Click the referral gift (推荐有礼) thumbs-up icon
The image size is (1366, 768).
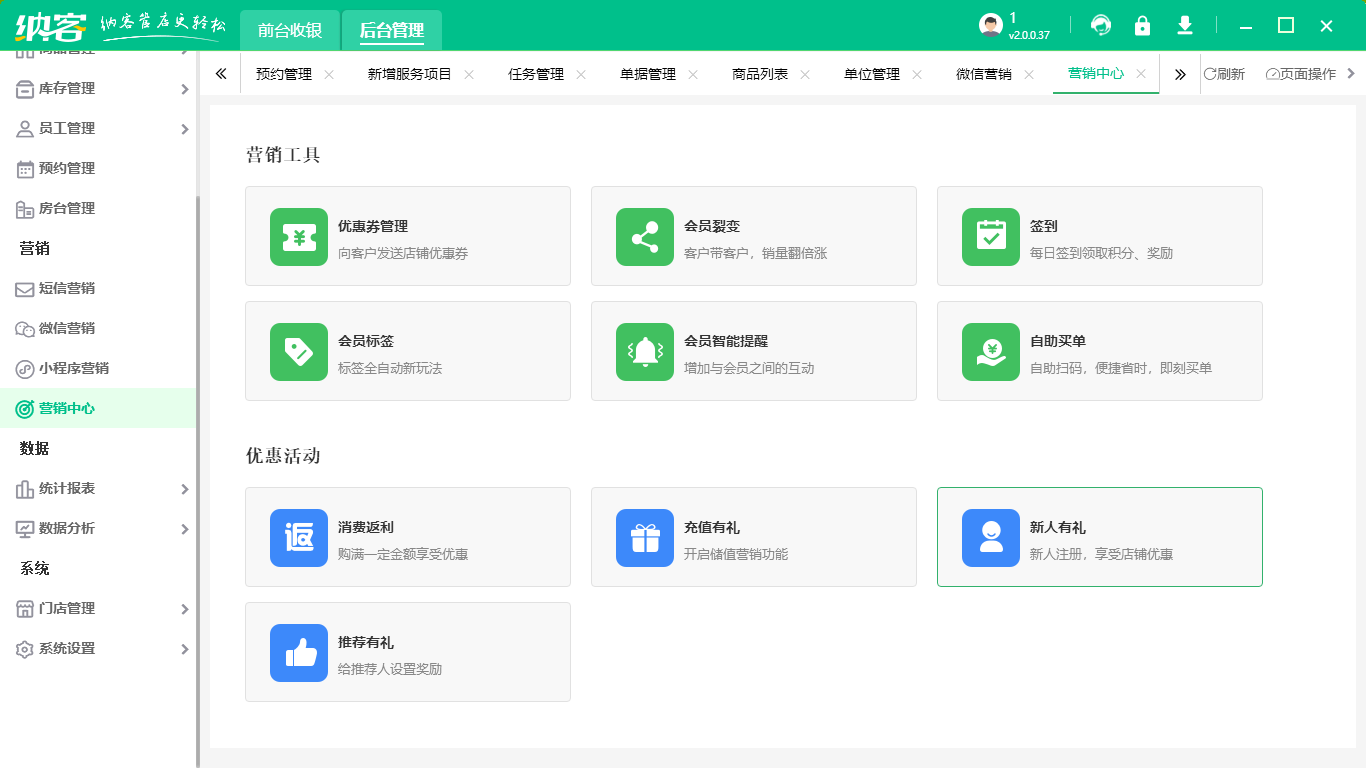tap(299, 653)
